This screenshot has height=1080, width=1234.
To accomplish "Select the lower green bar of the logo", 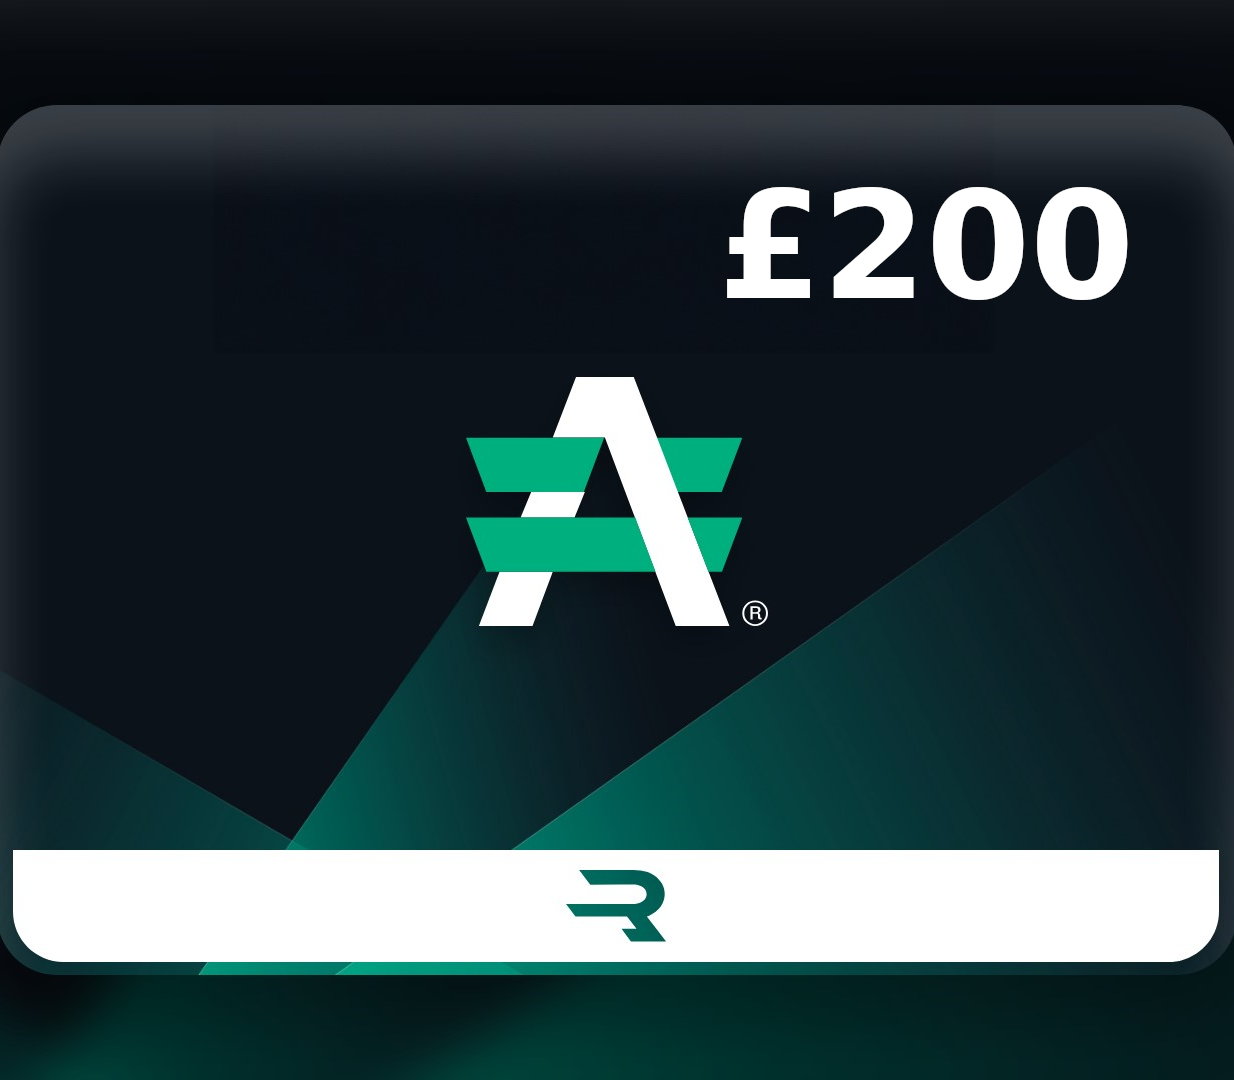I will click(604, 545).
